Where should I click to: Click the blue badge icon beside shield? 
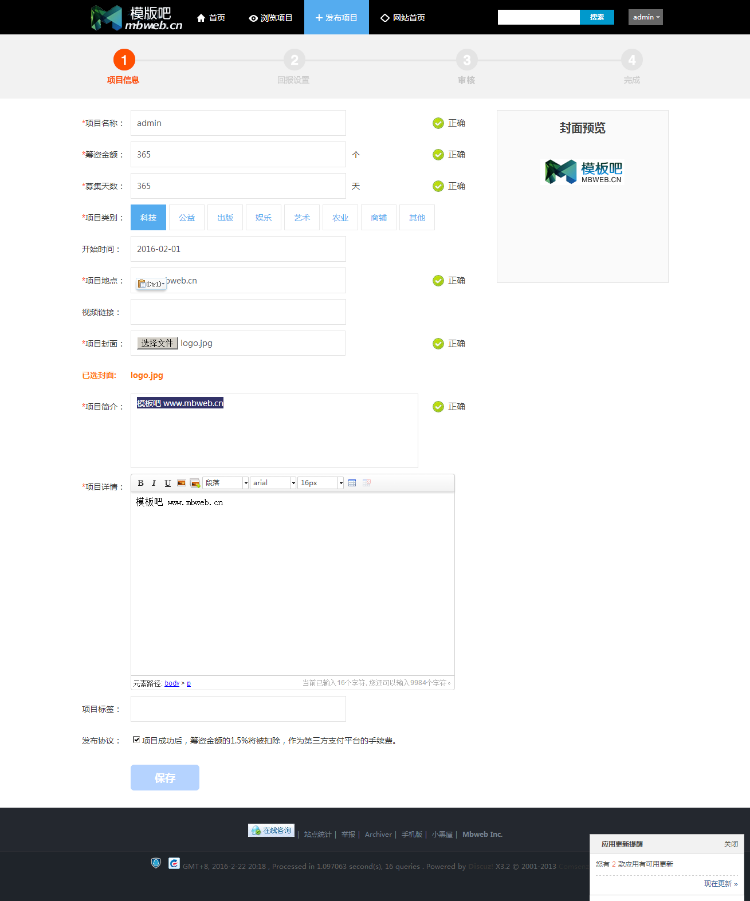point(174,863)
